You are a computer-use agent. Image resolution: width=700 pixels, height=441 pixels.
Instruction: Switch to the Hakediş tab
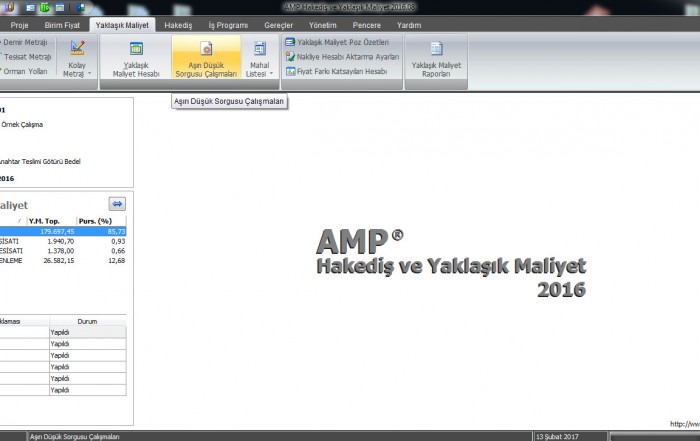tap(178, 23)
